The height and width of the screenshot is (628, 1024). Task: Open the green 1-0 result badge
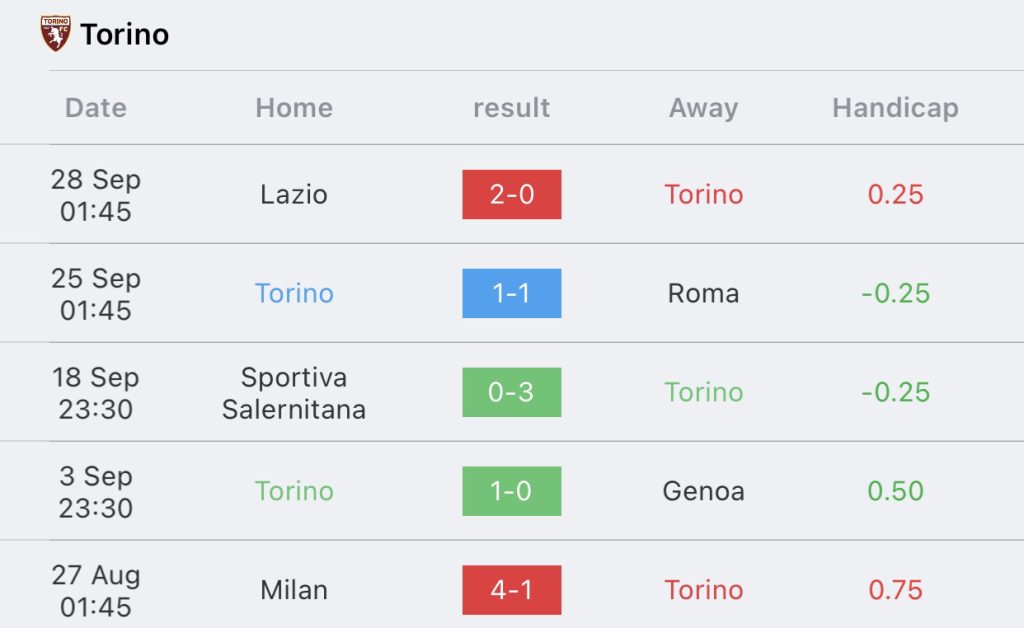[512, 491]
